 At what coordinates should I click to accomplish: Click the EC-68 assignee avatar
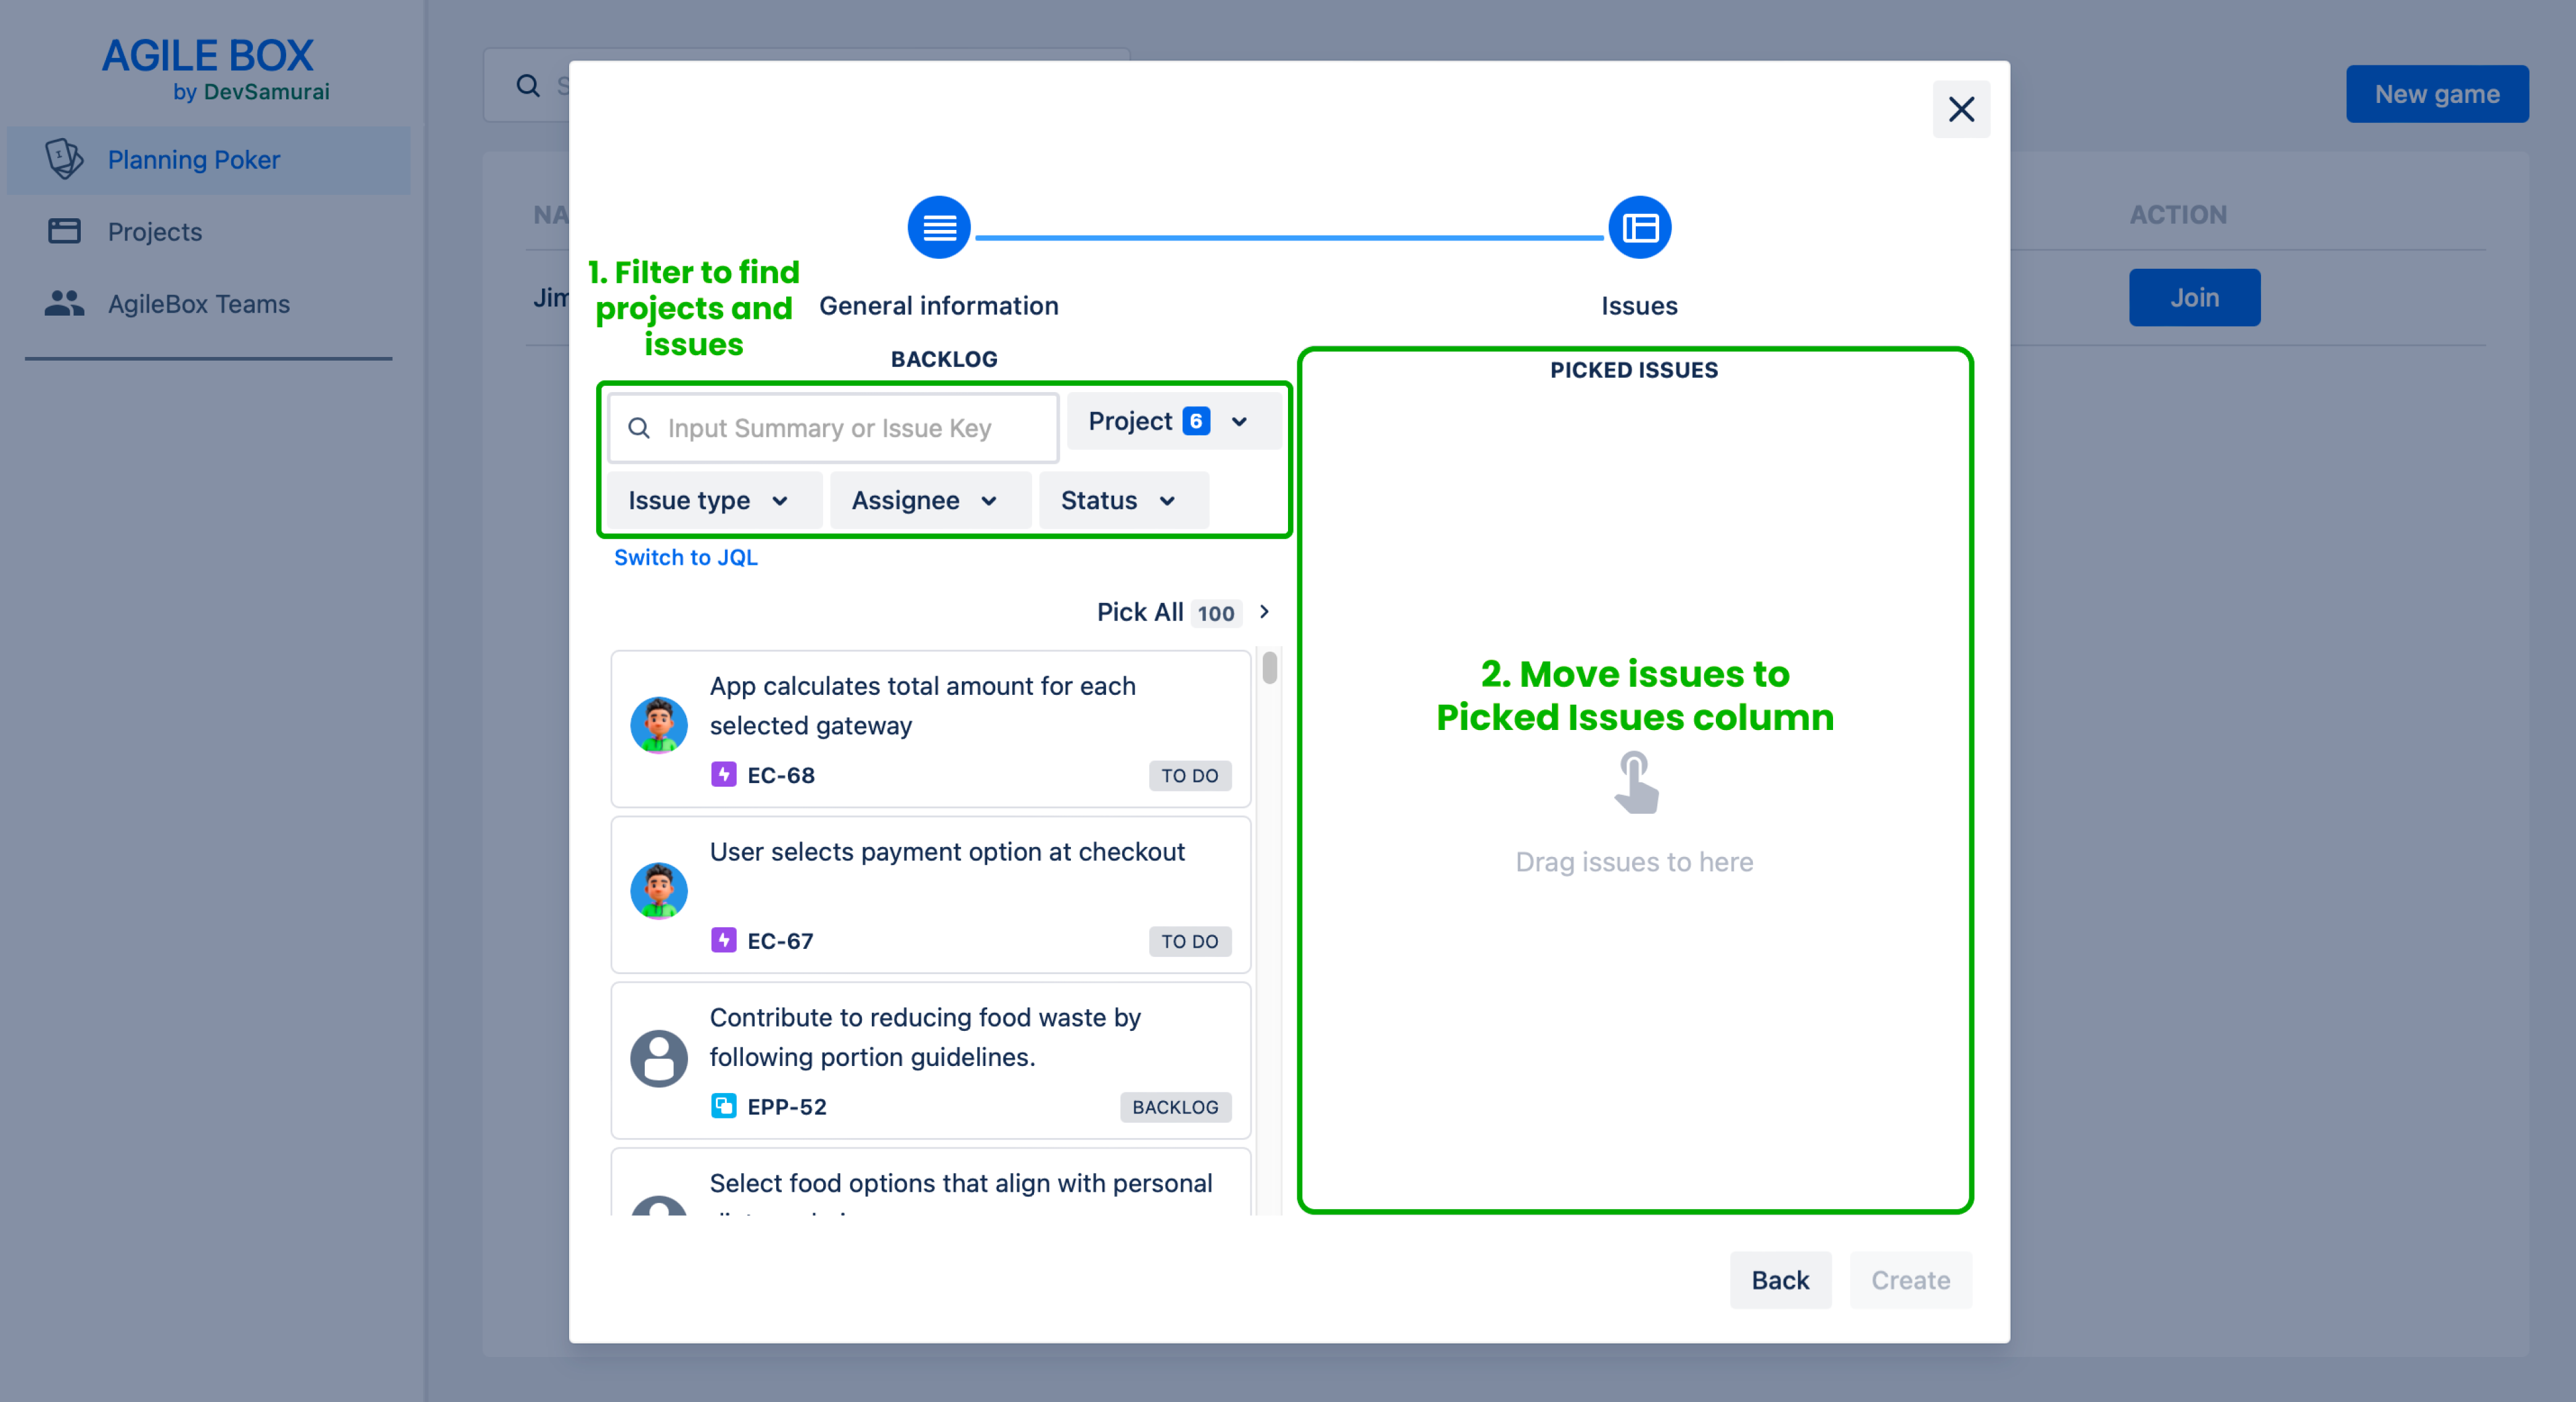[x=658, y=725]
